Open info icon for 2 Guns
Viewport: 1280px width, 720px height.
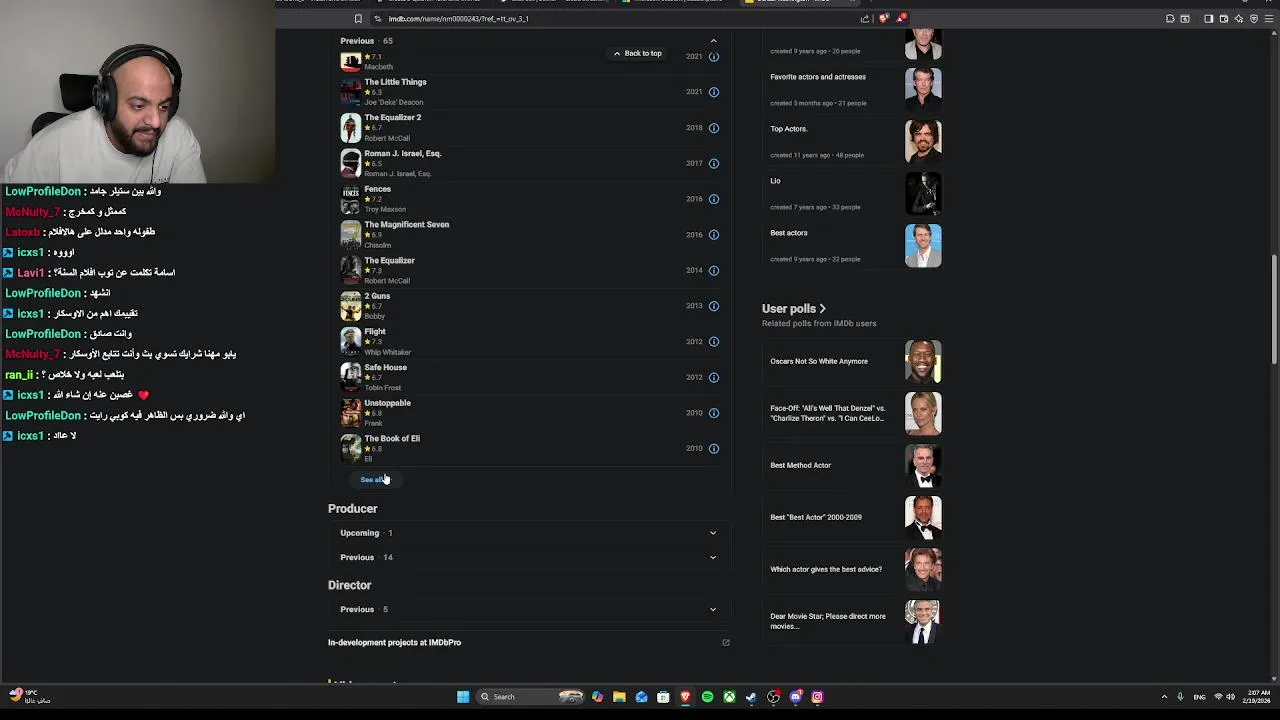click(714, 306)
